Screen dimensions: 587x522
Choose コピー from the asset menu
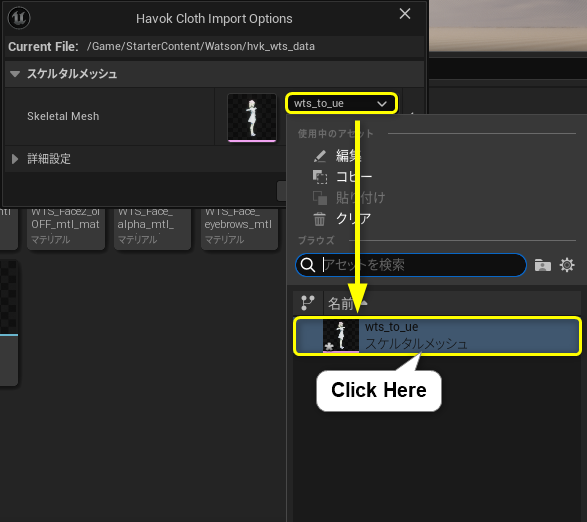(x=353, y=176)
